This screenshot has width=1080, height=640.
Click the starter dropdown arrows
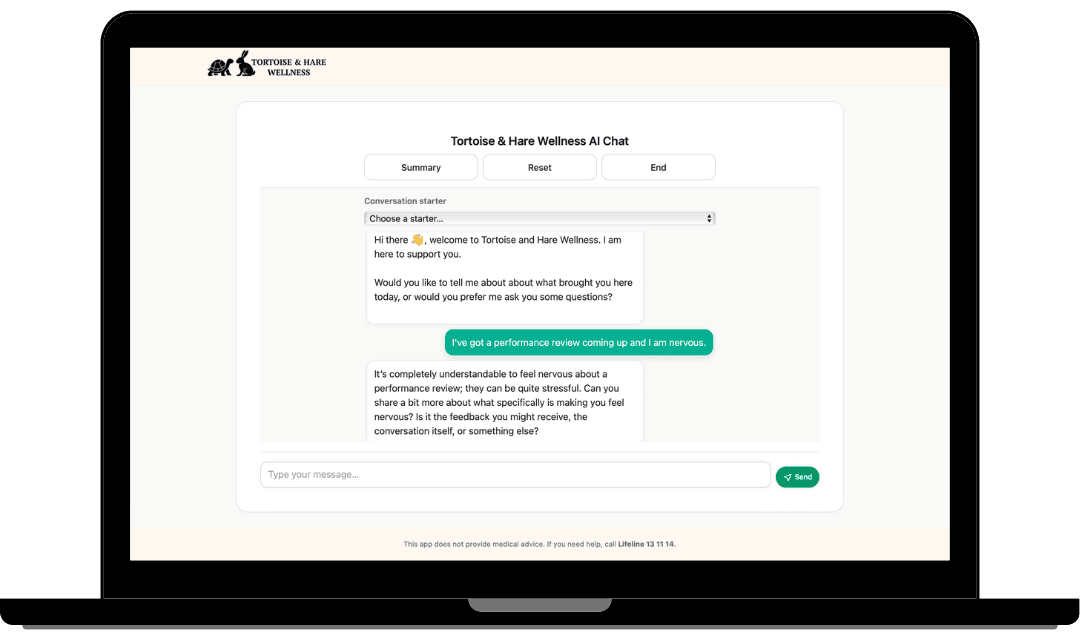[x=709, y=218]
